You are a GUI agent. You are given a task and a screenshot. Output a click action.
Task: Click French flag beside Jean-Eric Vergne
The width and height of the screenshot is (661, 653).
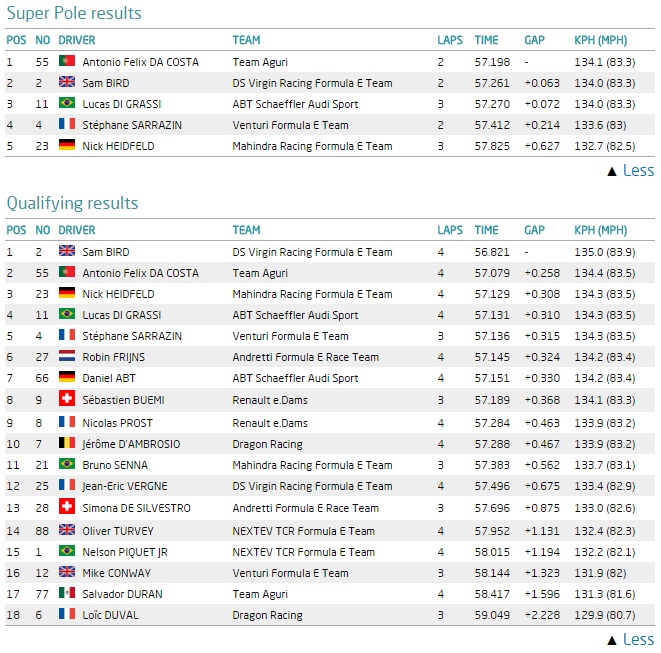pyautogui.click(x=67, y=485)
